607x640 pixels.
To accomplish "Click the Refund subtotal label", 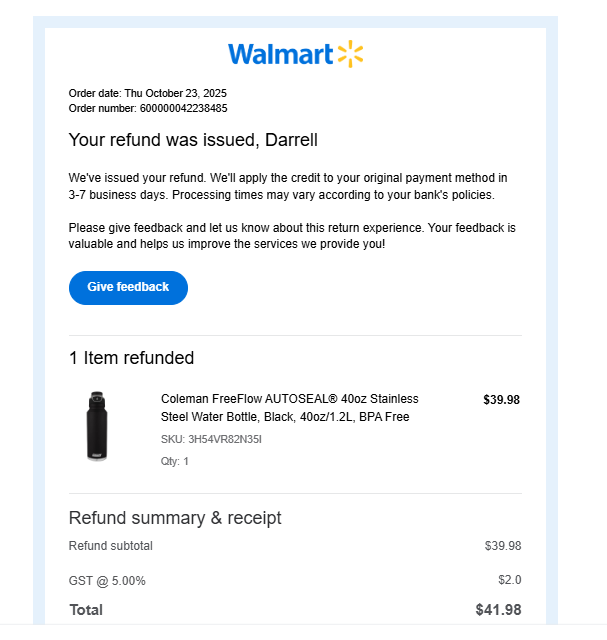I will pos(110,546).
